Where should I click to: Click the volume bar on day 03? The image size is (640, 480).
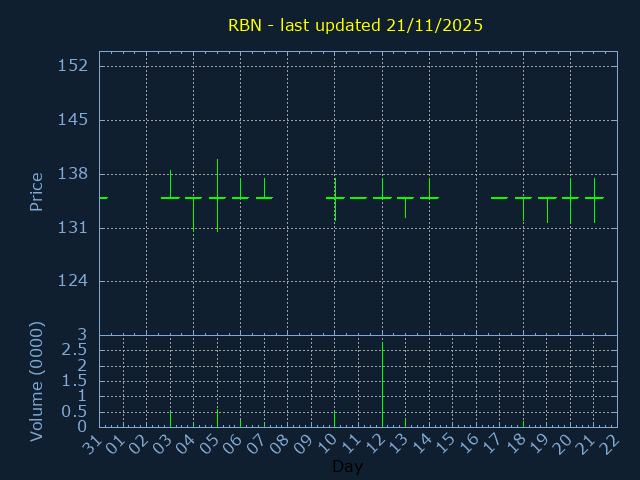pos(170,419)
